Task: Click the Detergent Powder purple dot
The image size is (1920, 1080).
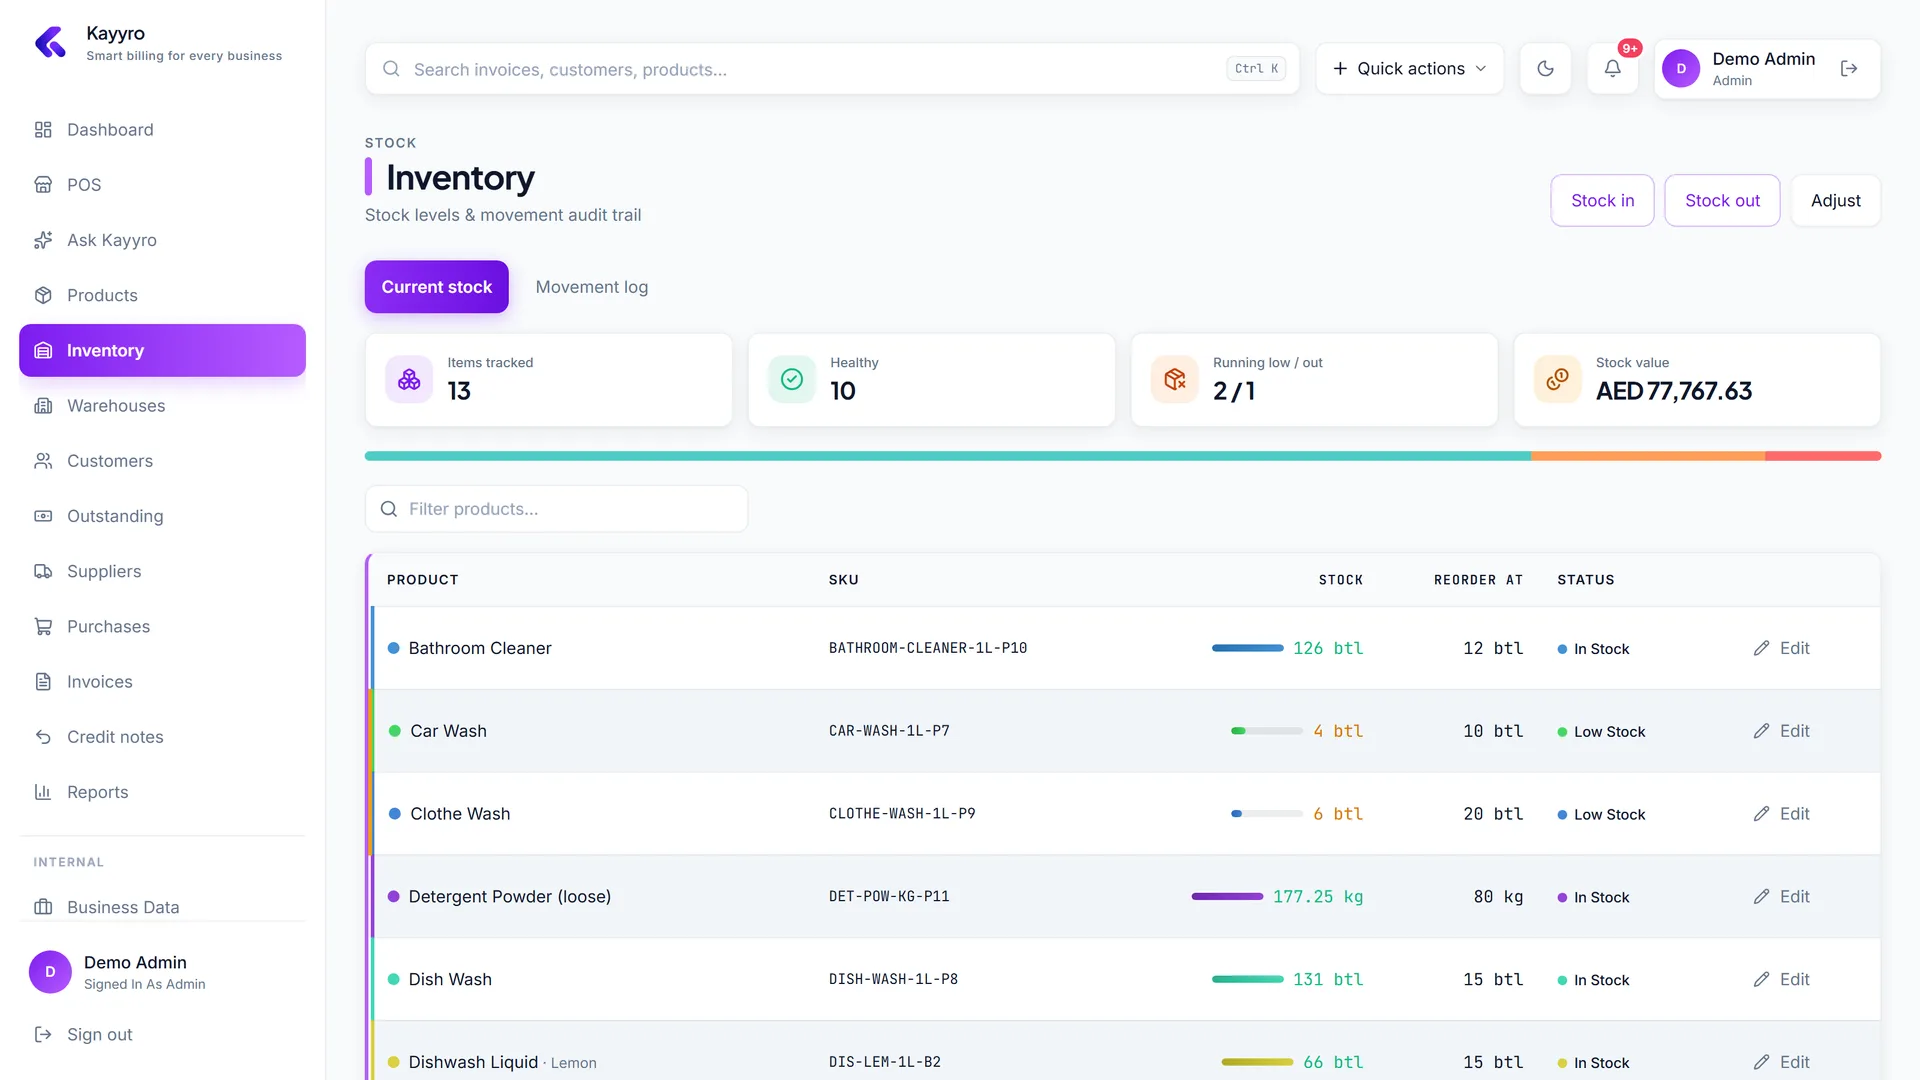Action: coord(393,897)
